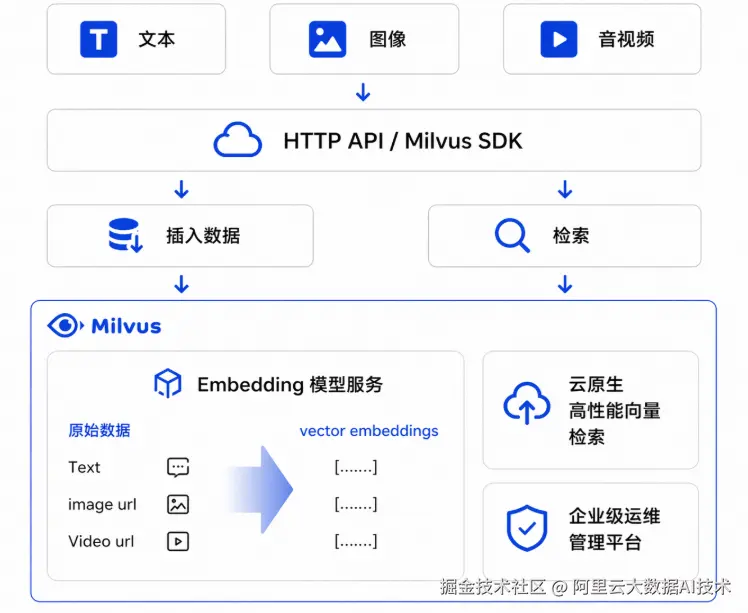Click the chat bubble icon in Text row
The width and height of the screenshot is (748, 613).
178,468
